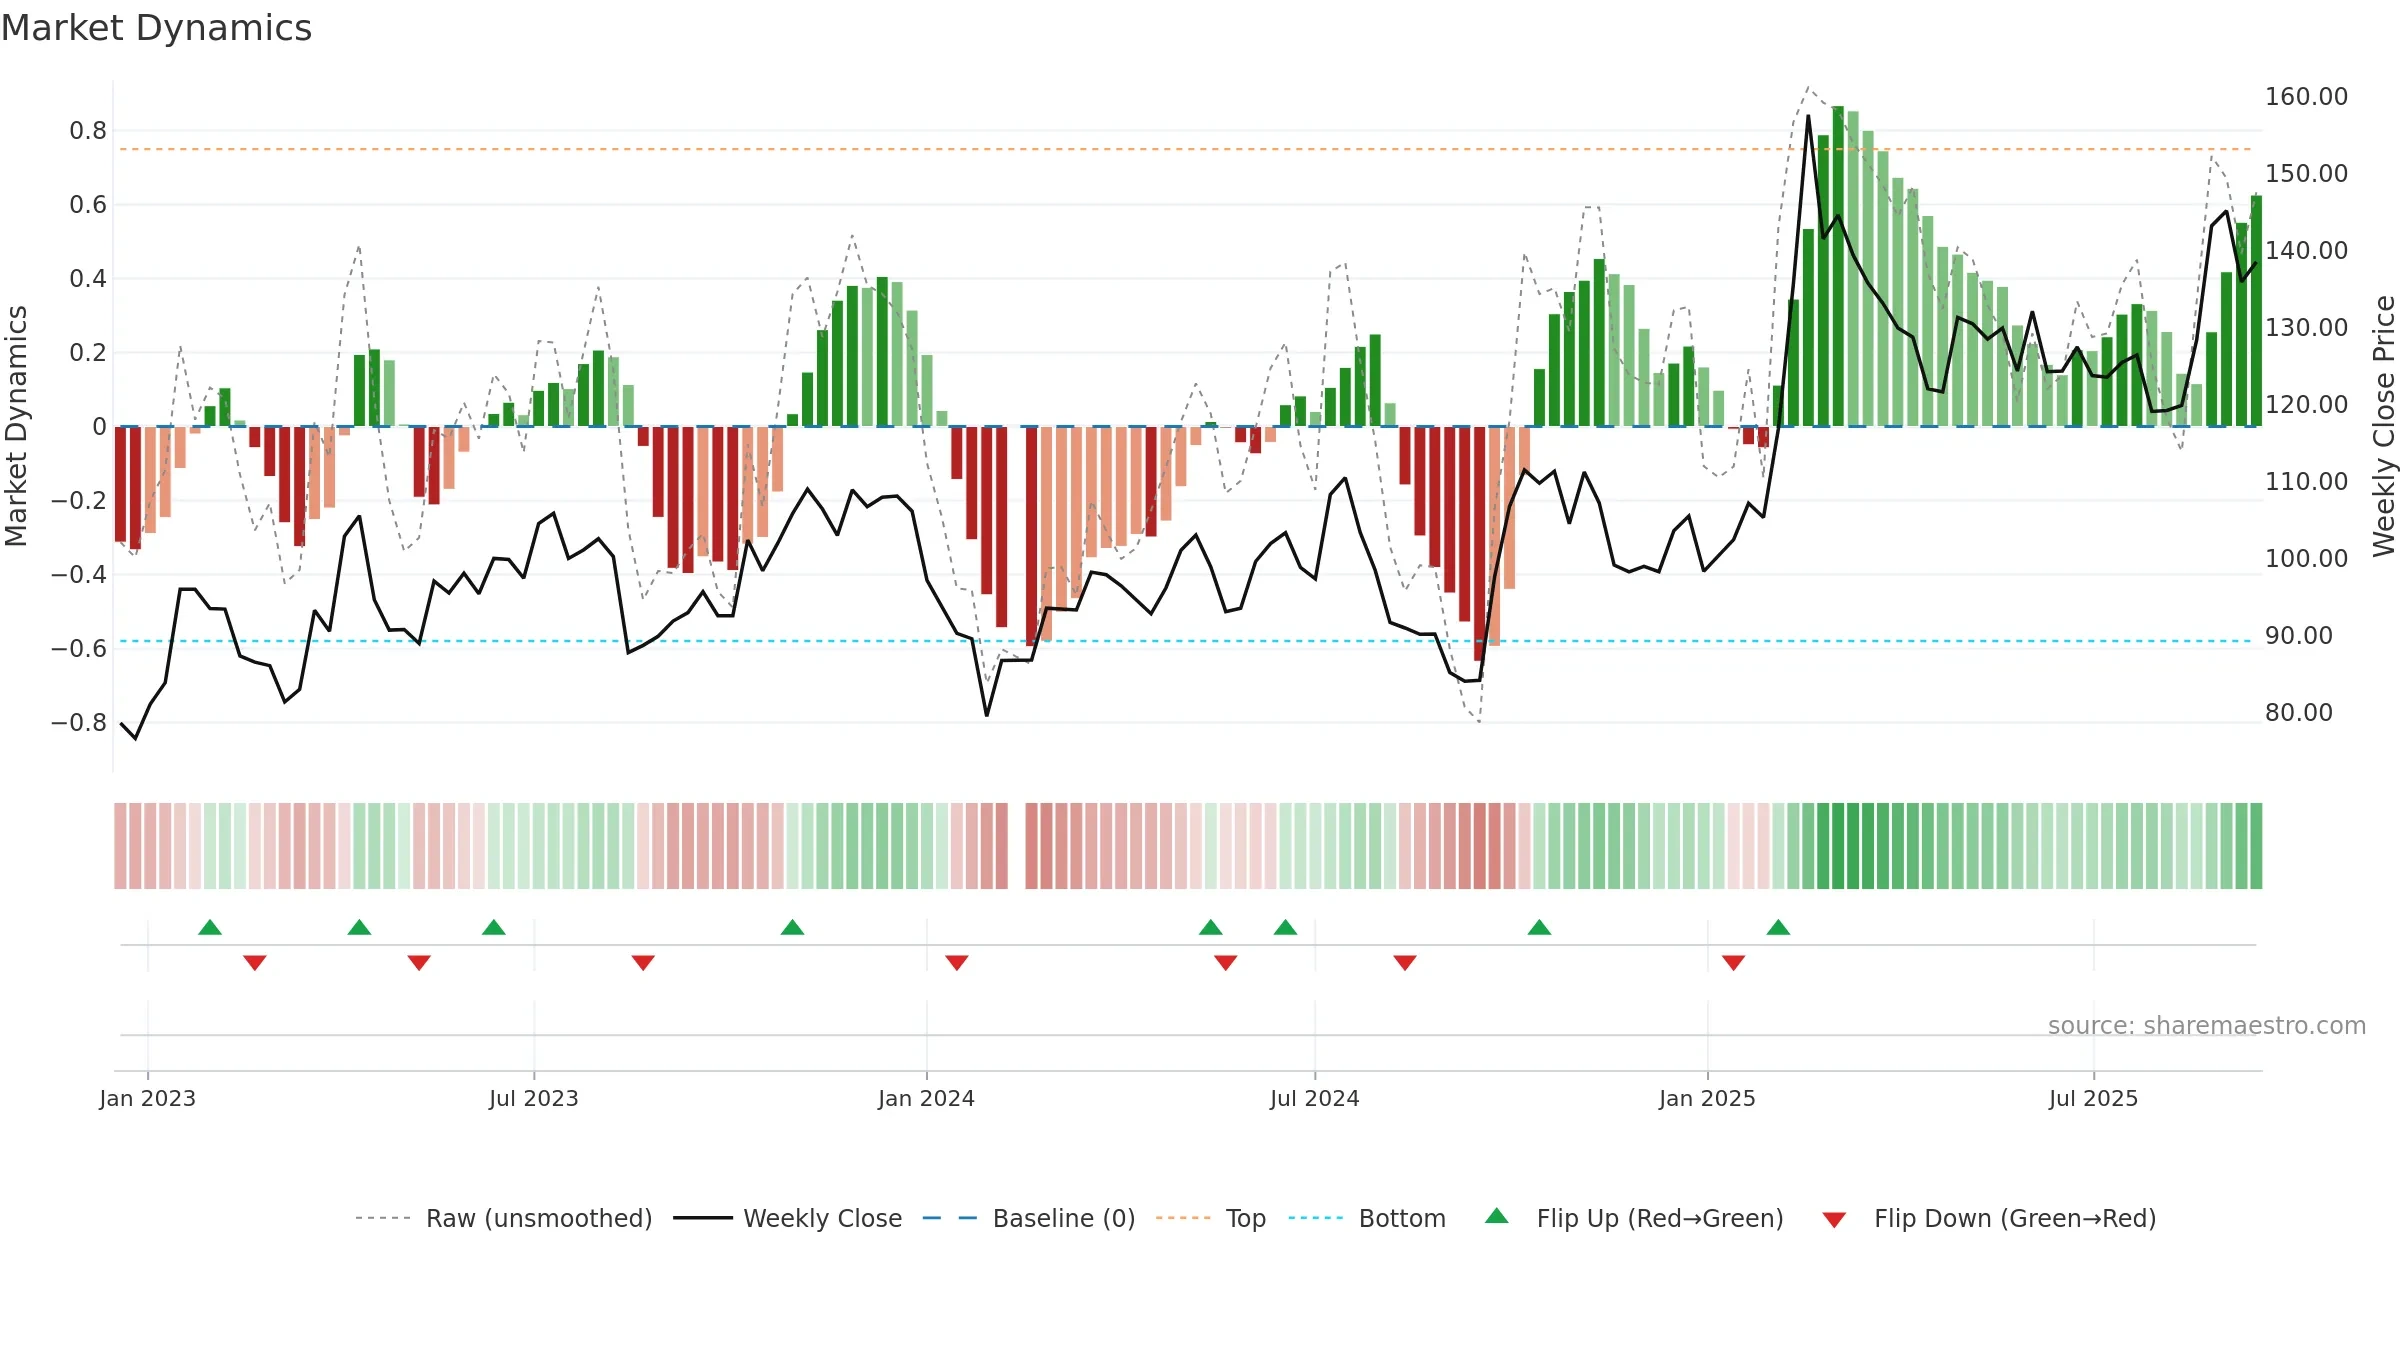Click the −0.6 tick on left axis
This screenshot has width=2400, height=1350.
tap(79, 648)
